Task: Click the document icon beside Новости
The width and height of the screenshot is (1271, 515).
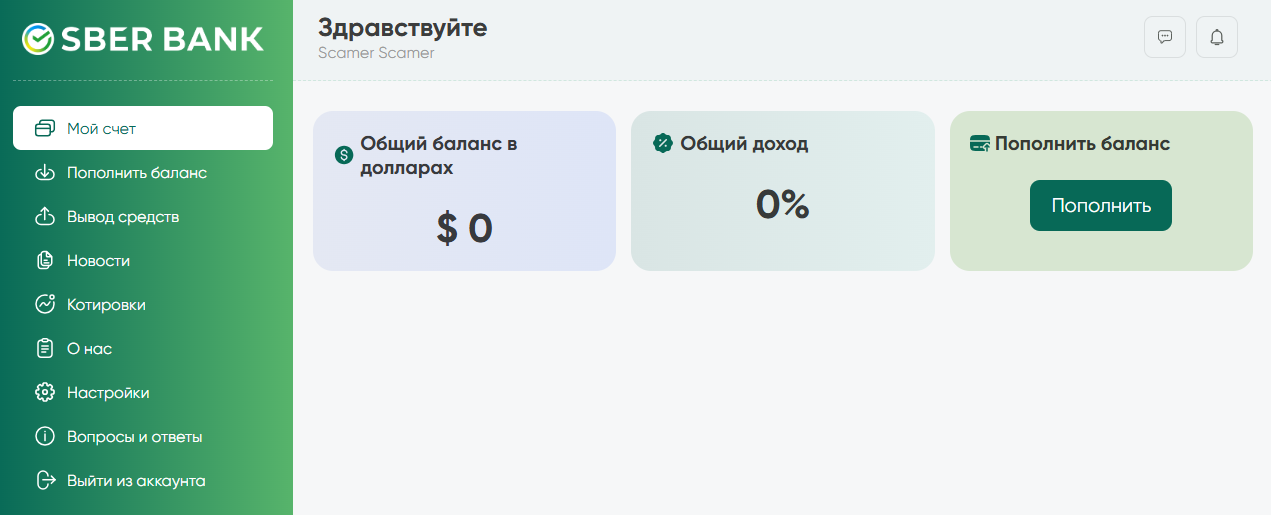Action: point(44,260)
